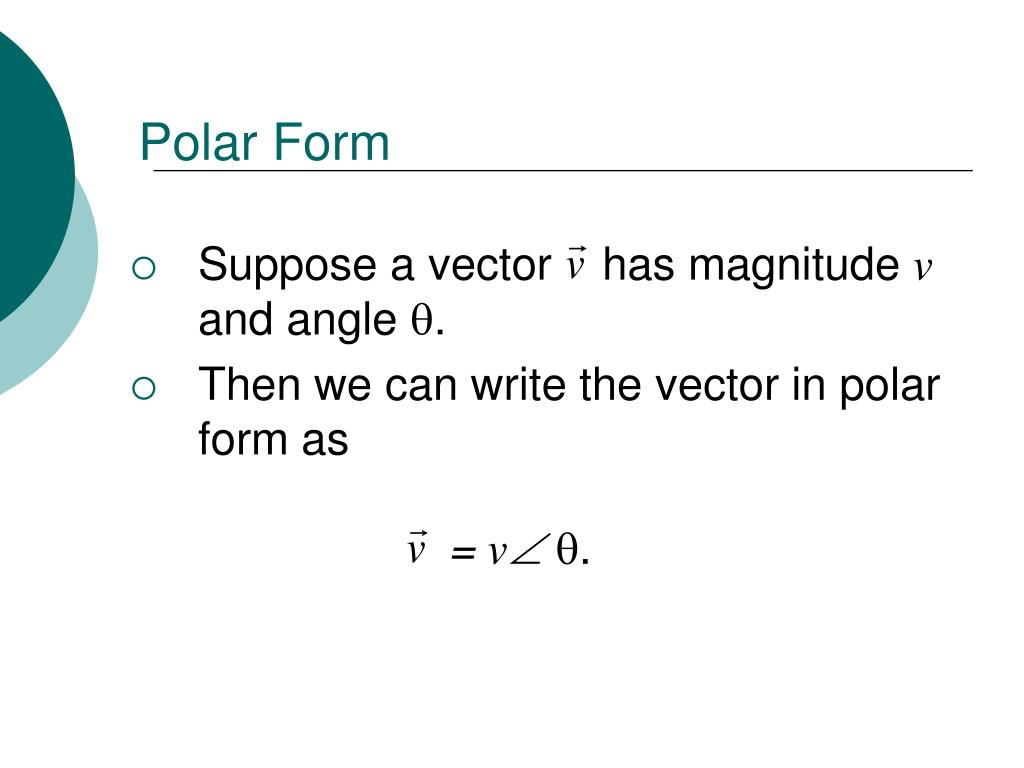Click the vector v symbol after "vector"

pos(575,263)
